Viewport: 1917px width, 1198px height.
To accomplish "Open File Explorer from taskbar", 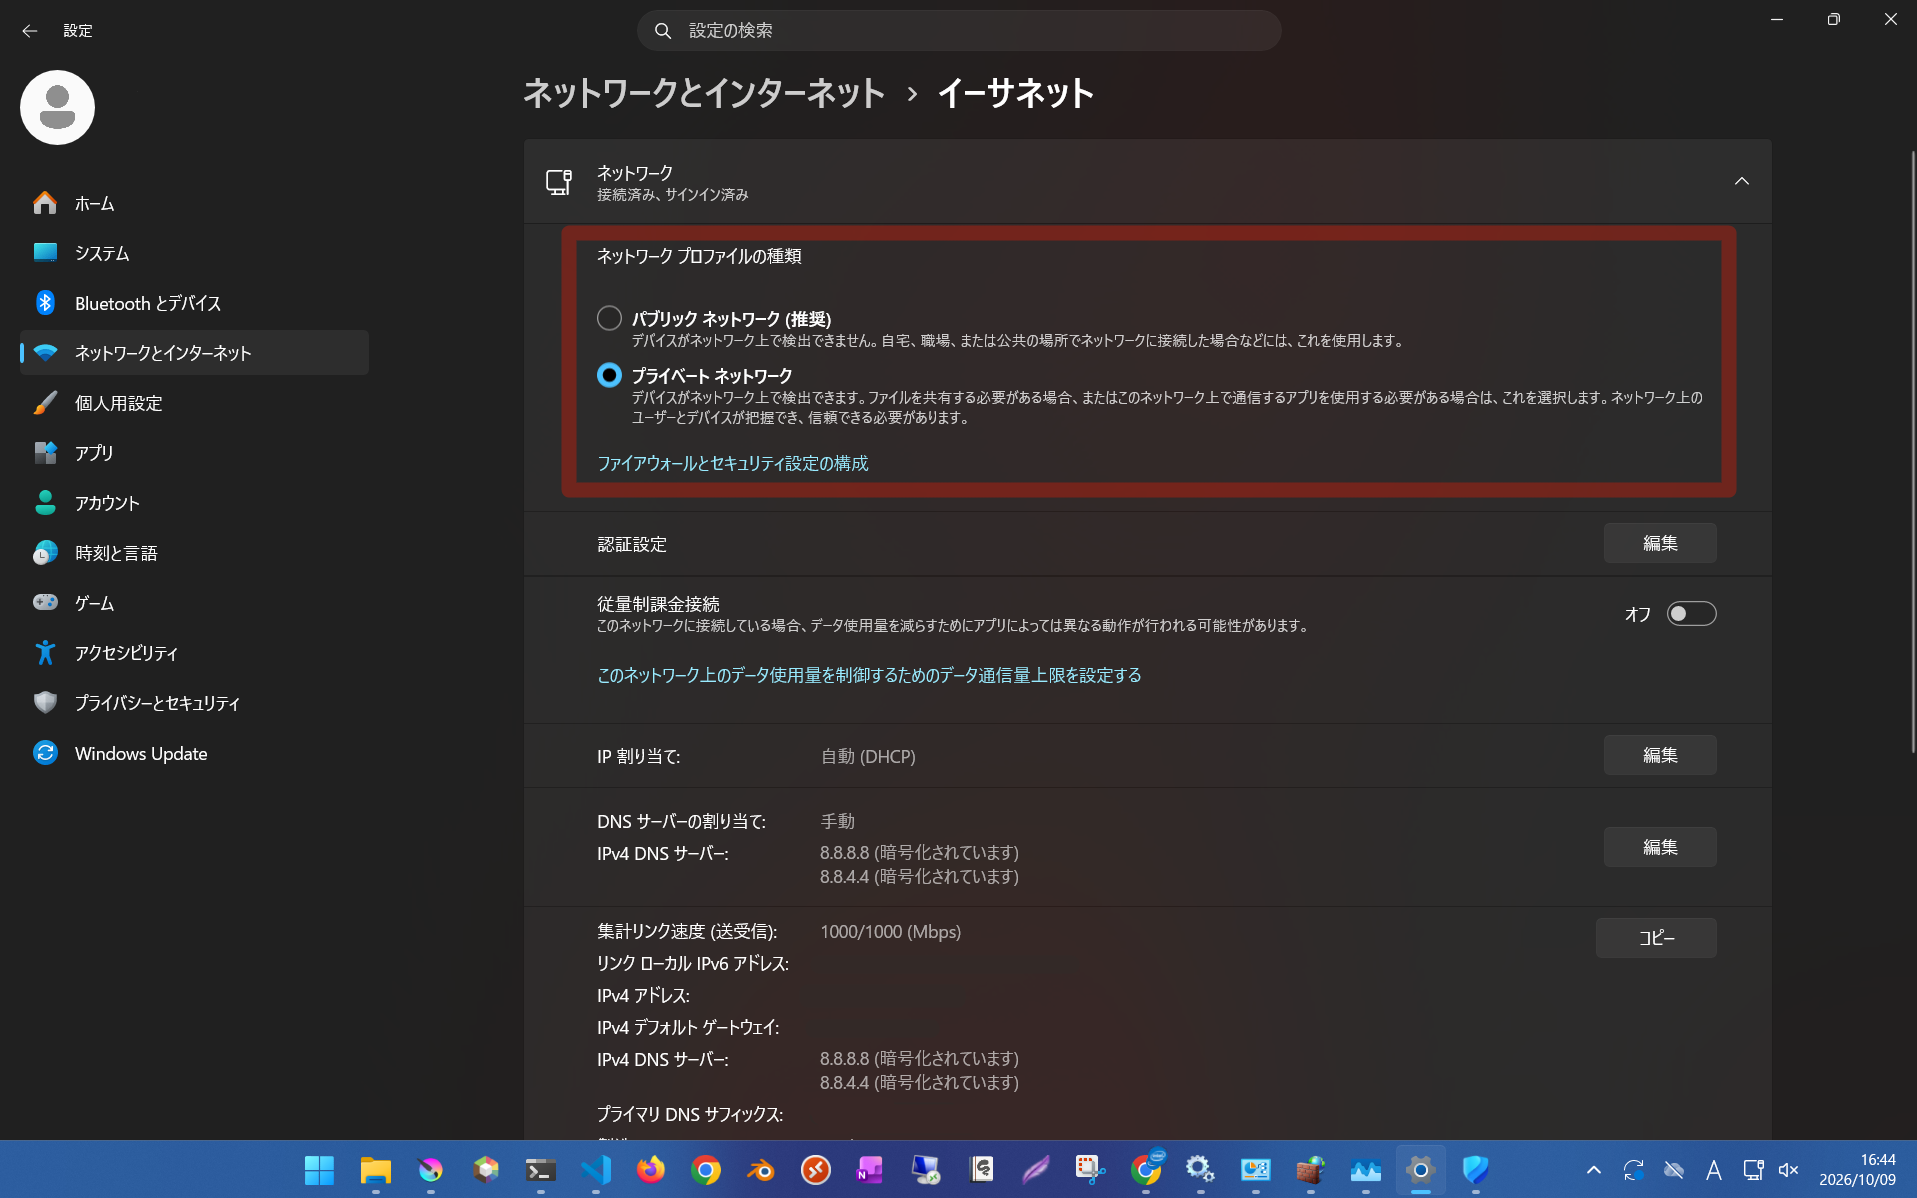I will tap(375, 1169).
